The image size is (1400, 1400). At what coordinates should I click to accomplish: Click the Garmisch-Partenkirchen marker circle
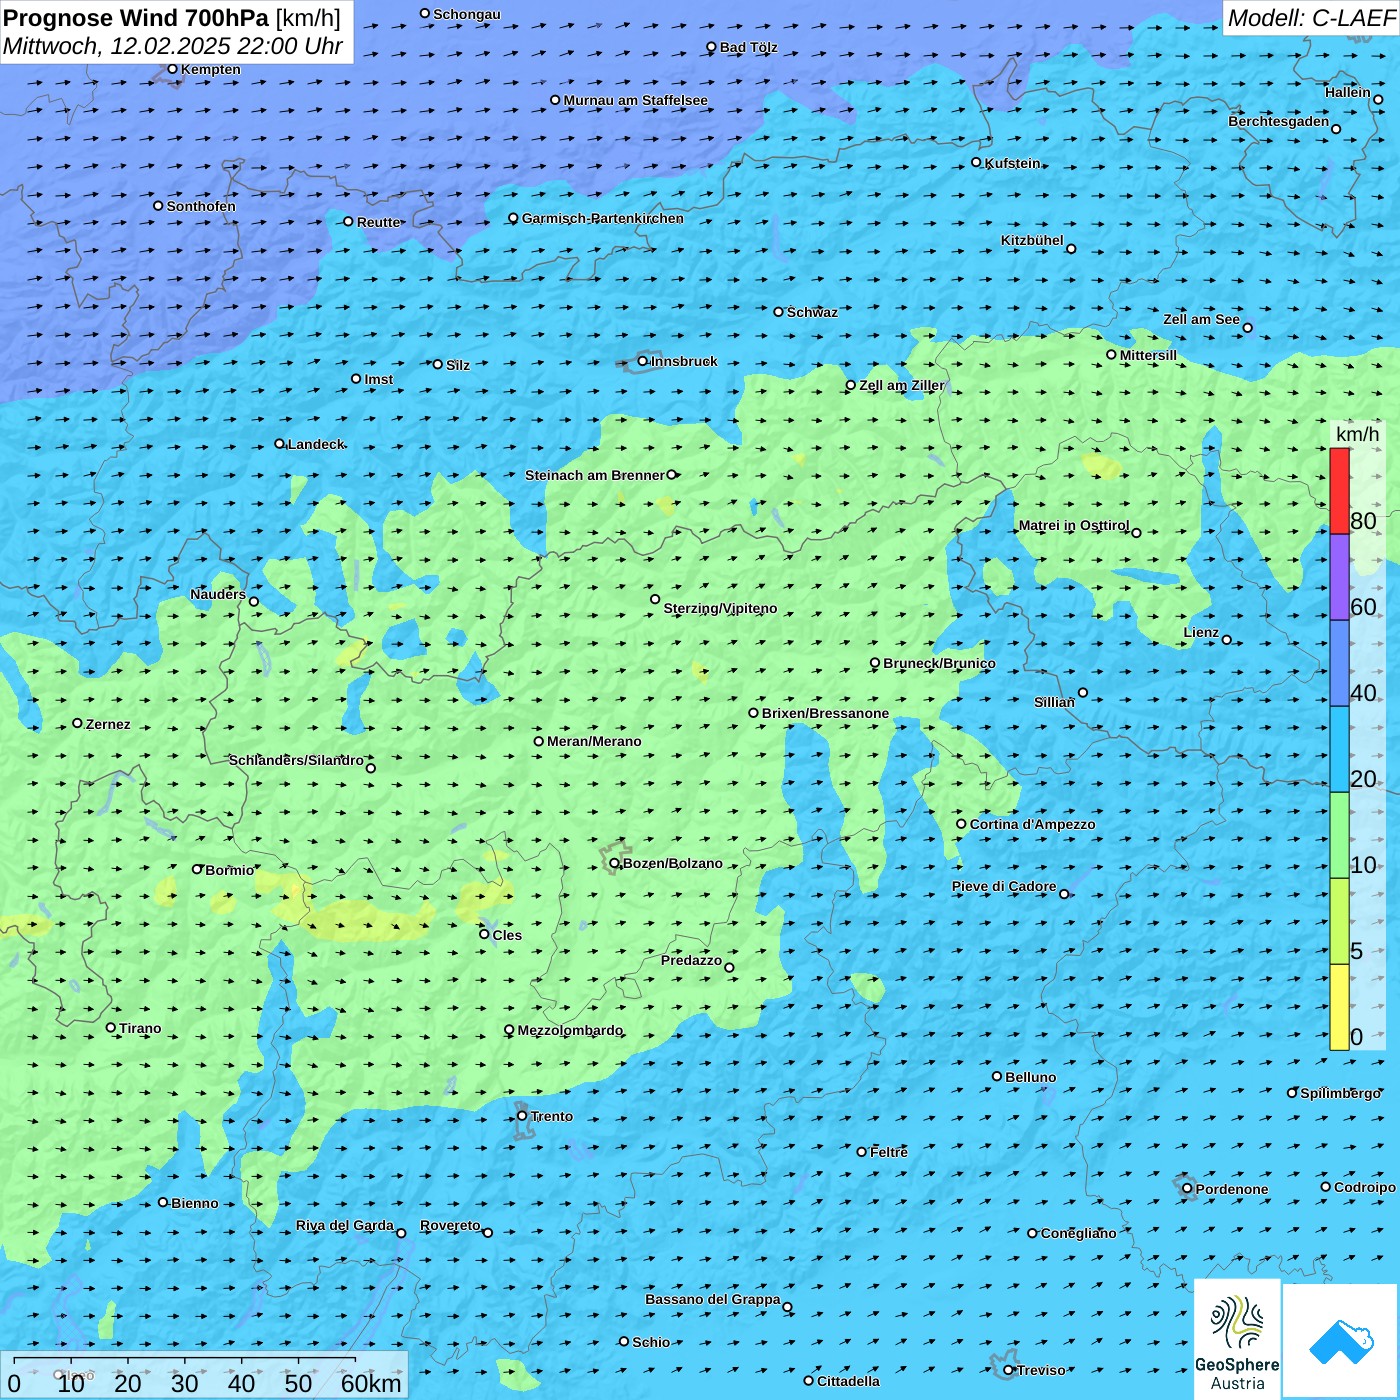513,218
